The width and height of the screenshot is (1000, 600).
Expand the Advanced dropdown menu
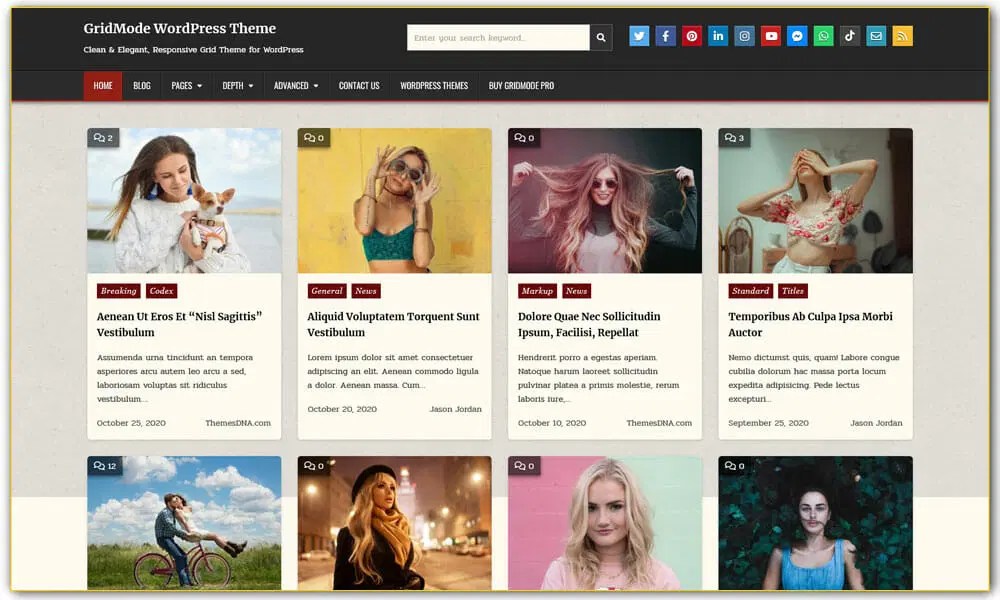[x=295, y=85]
